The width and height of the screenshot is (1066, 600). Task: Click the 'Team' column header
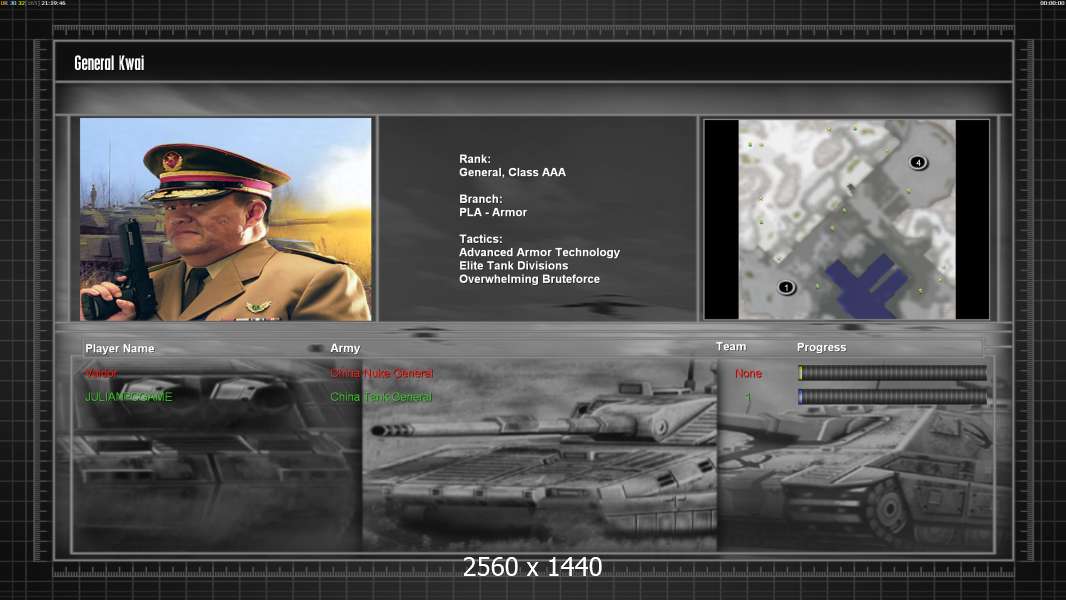tap(731, 347)
